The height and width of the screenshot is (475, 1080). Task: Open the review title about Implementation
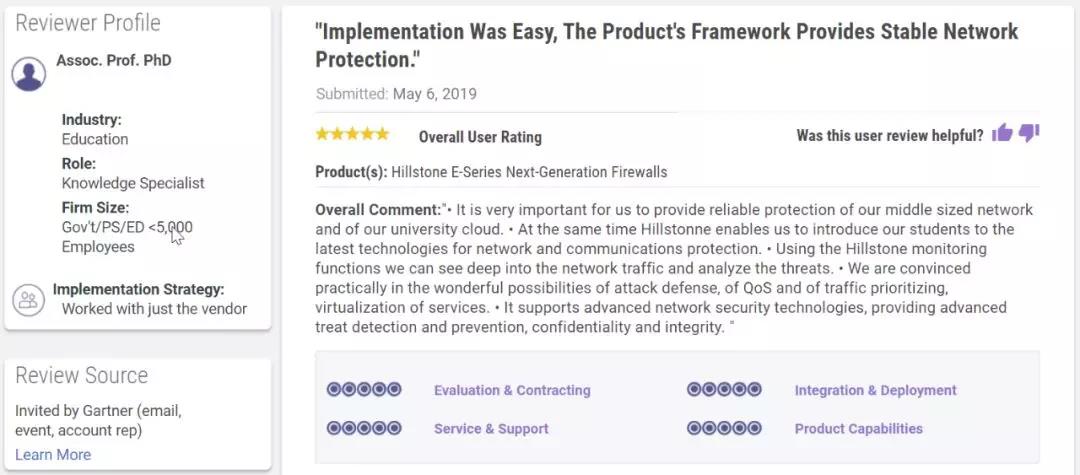(x=667, y=45)
